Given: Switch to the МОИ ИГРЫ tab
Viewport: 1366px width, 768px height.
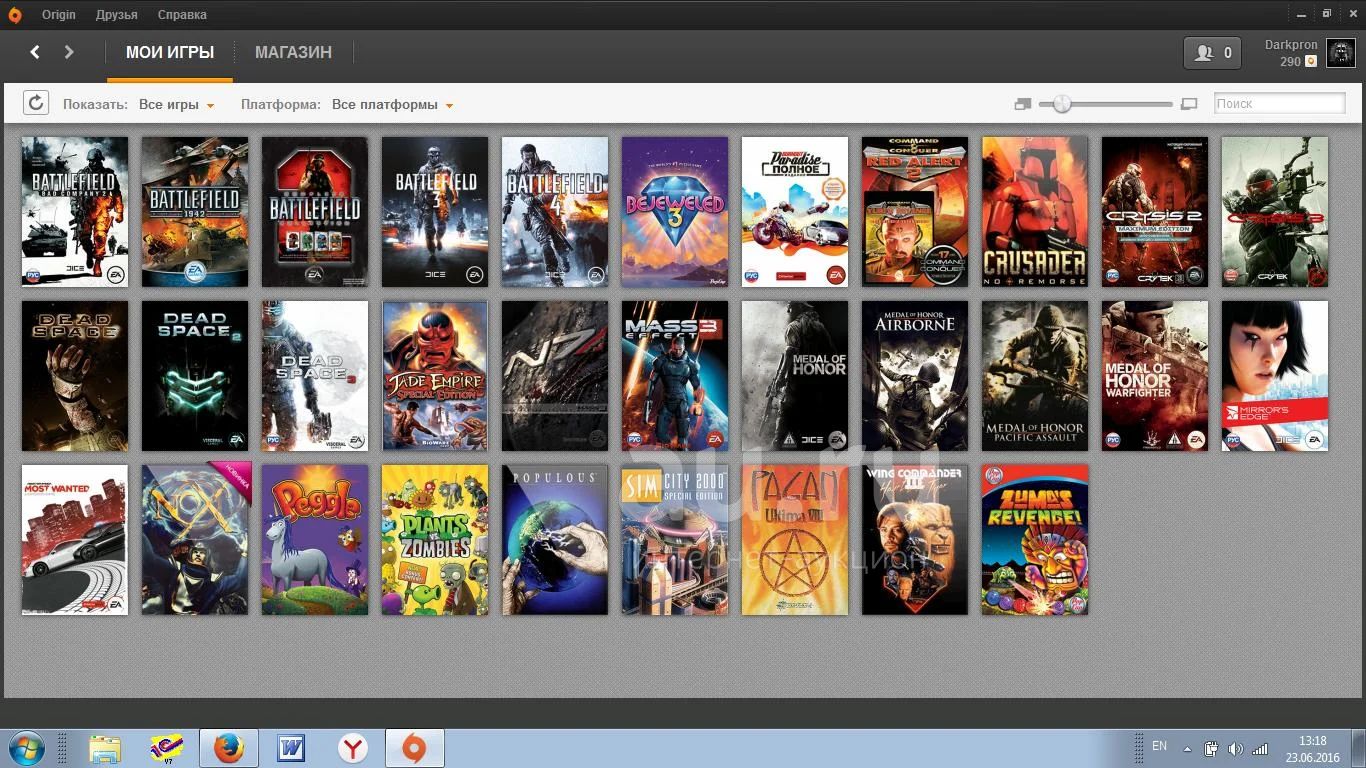Looking at the screenshot, I should pos(170,52).
